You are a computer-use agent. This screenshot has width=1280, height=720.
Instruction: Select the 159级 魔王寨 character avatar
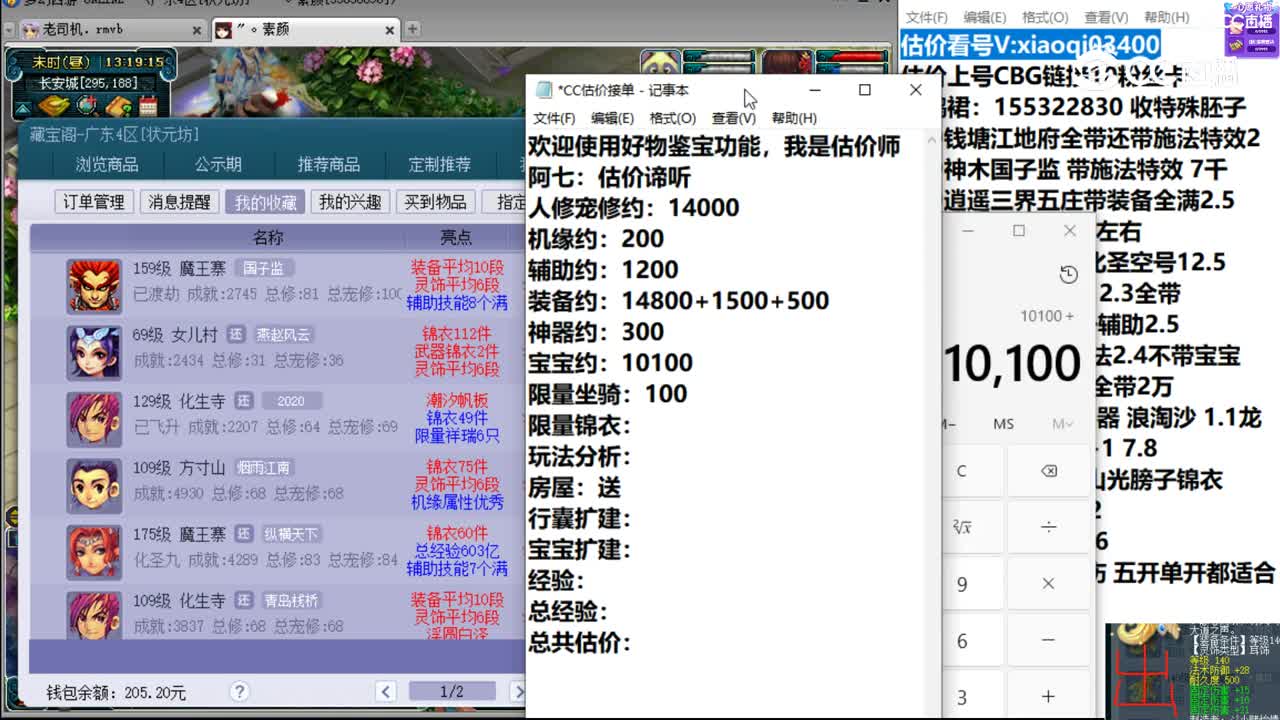pyautogui.click(x=94, y=286)
